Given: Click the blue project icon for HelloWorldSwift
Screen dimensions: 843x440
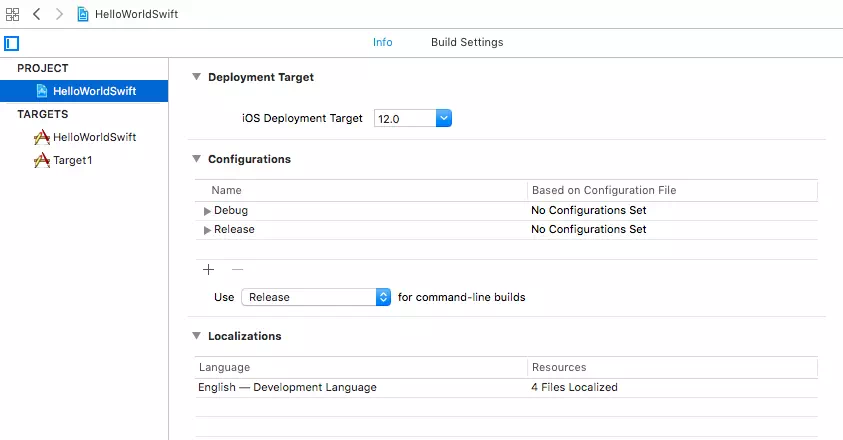Looking at the screenshot, I should pos(41,91).
